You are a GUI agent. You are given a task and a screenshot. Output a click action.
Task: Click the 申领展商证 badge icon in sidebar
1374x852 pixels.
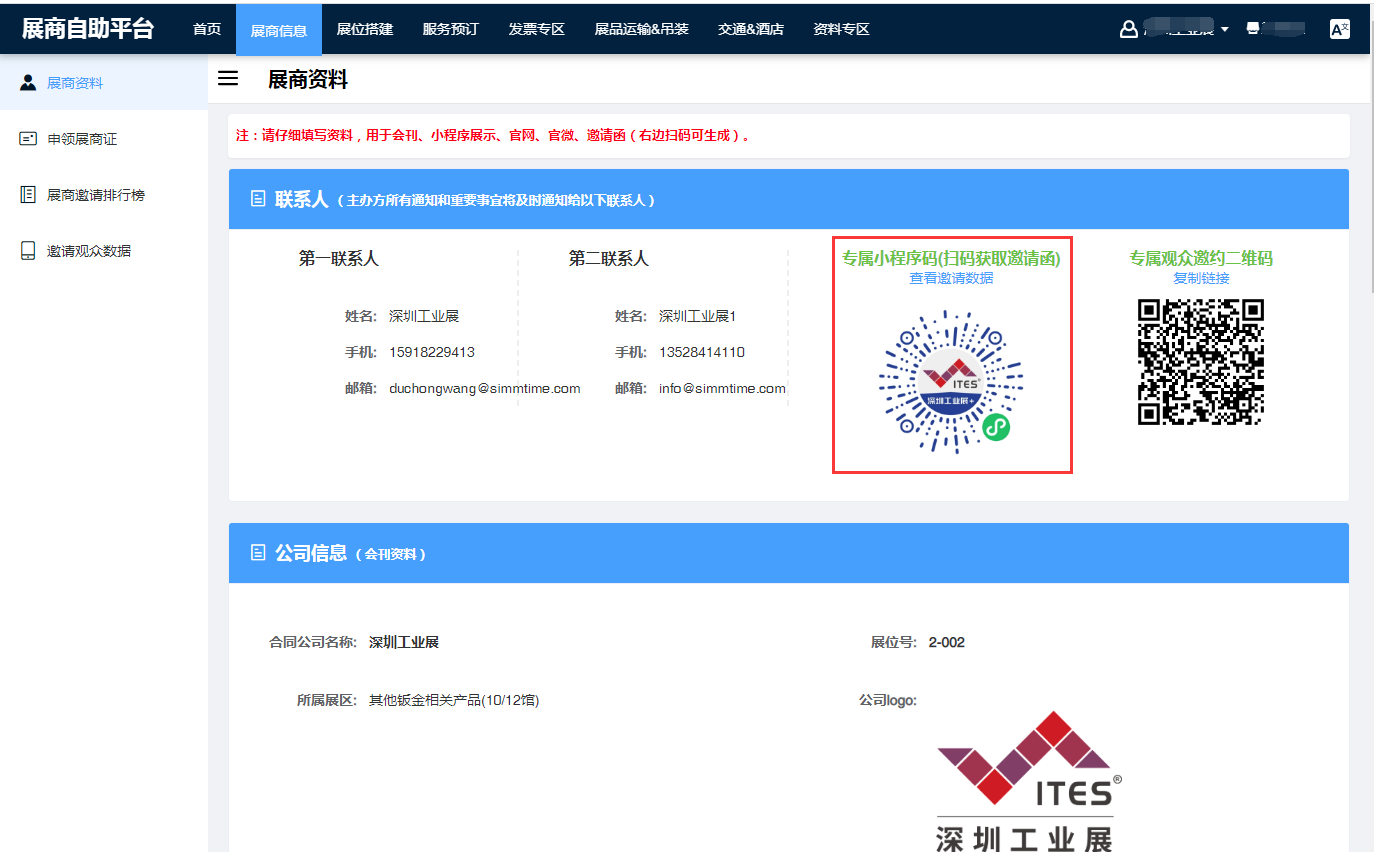(x=28, y=139)
